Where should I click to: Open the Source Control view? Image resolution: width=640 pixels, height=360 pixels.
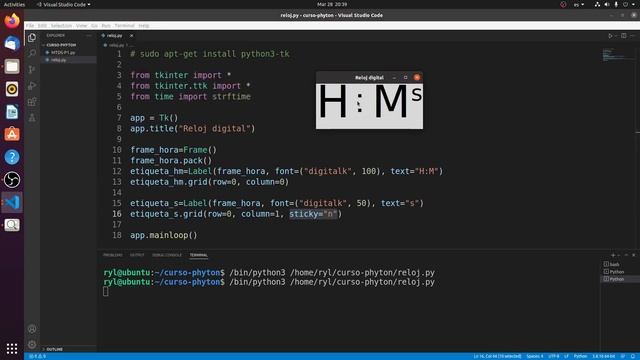pyautogui.click(x=32, y=69)
